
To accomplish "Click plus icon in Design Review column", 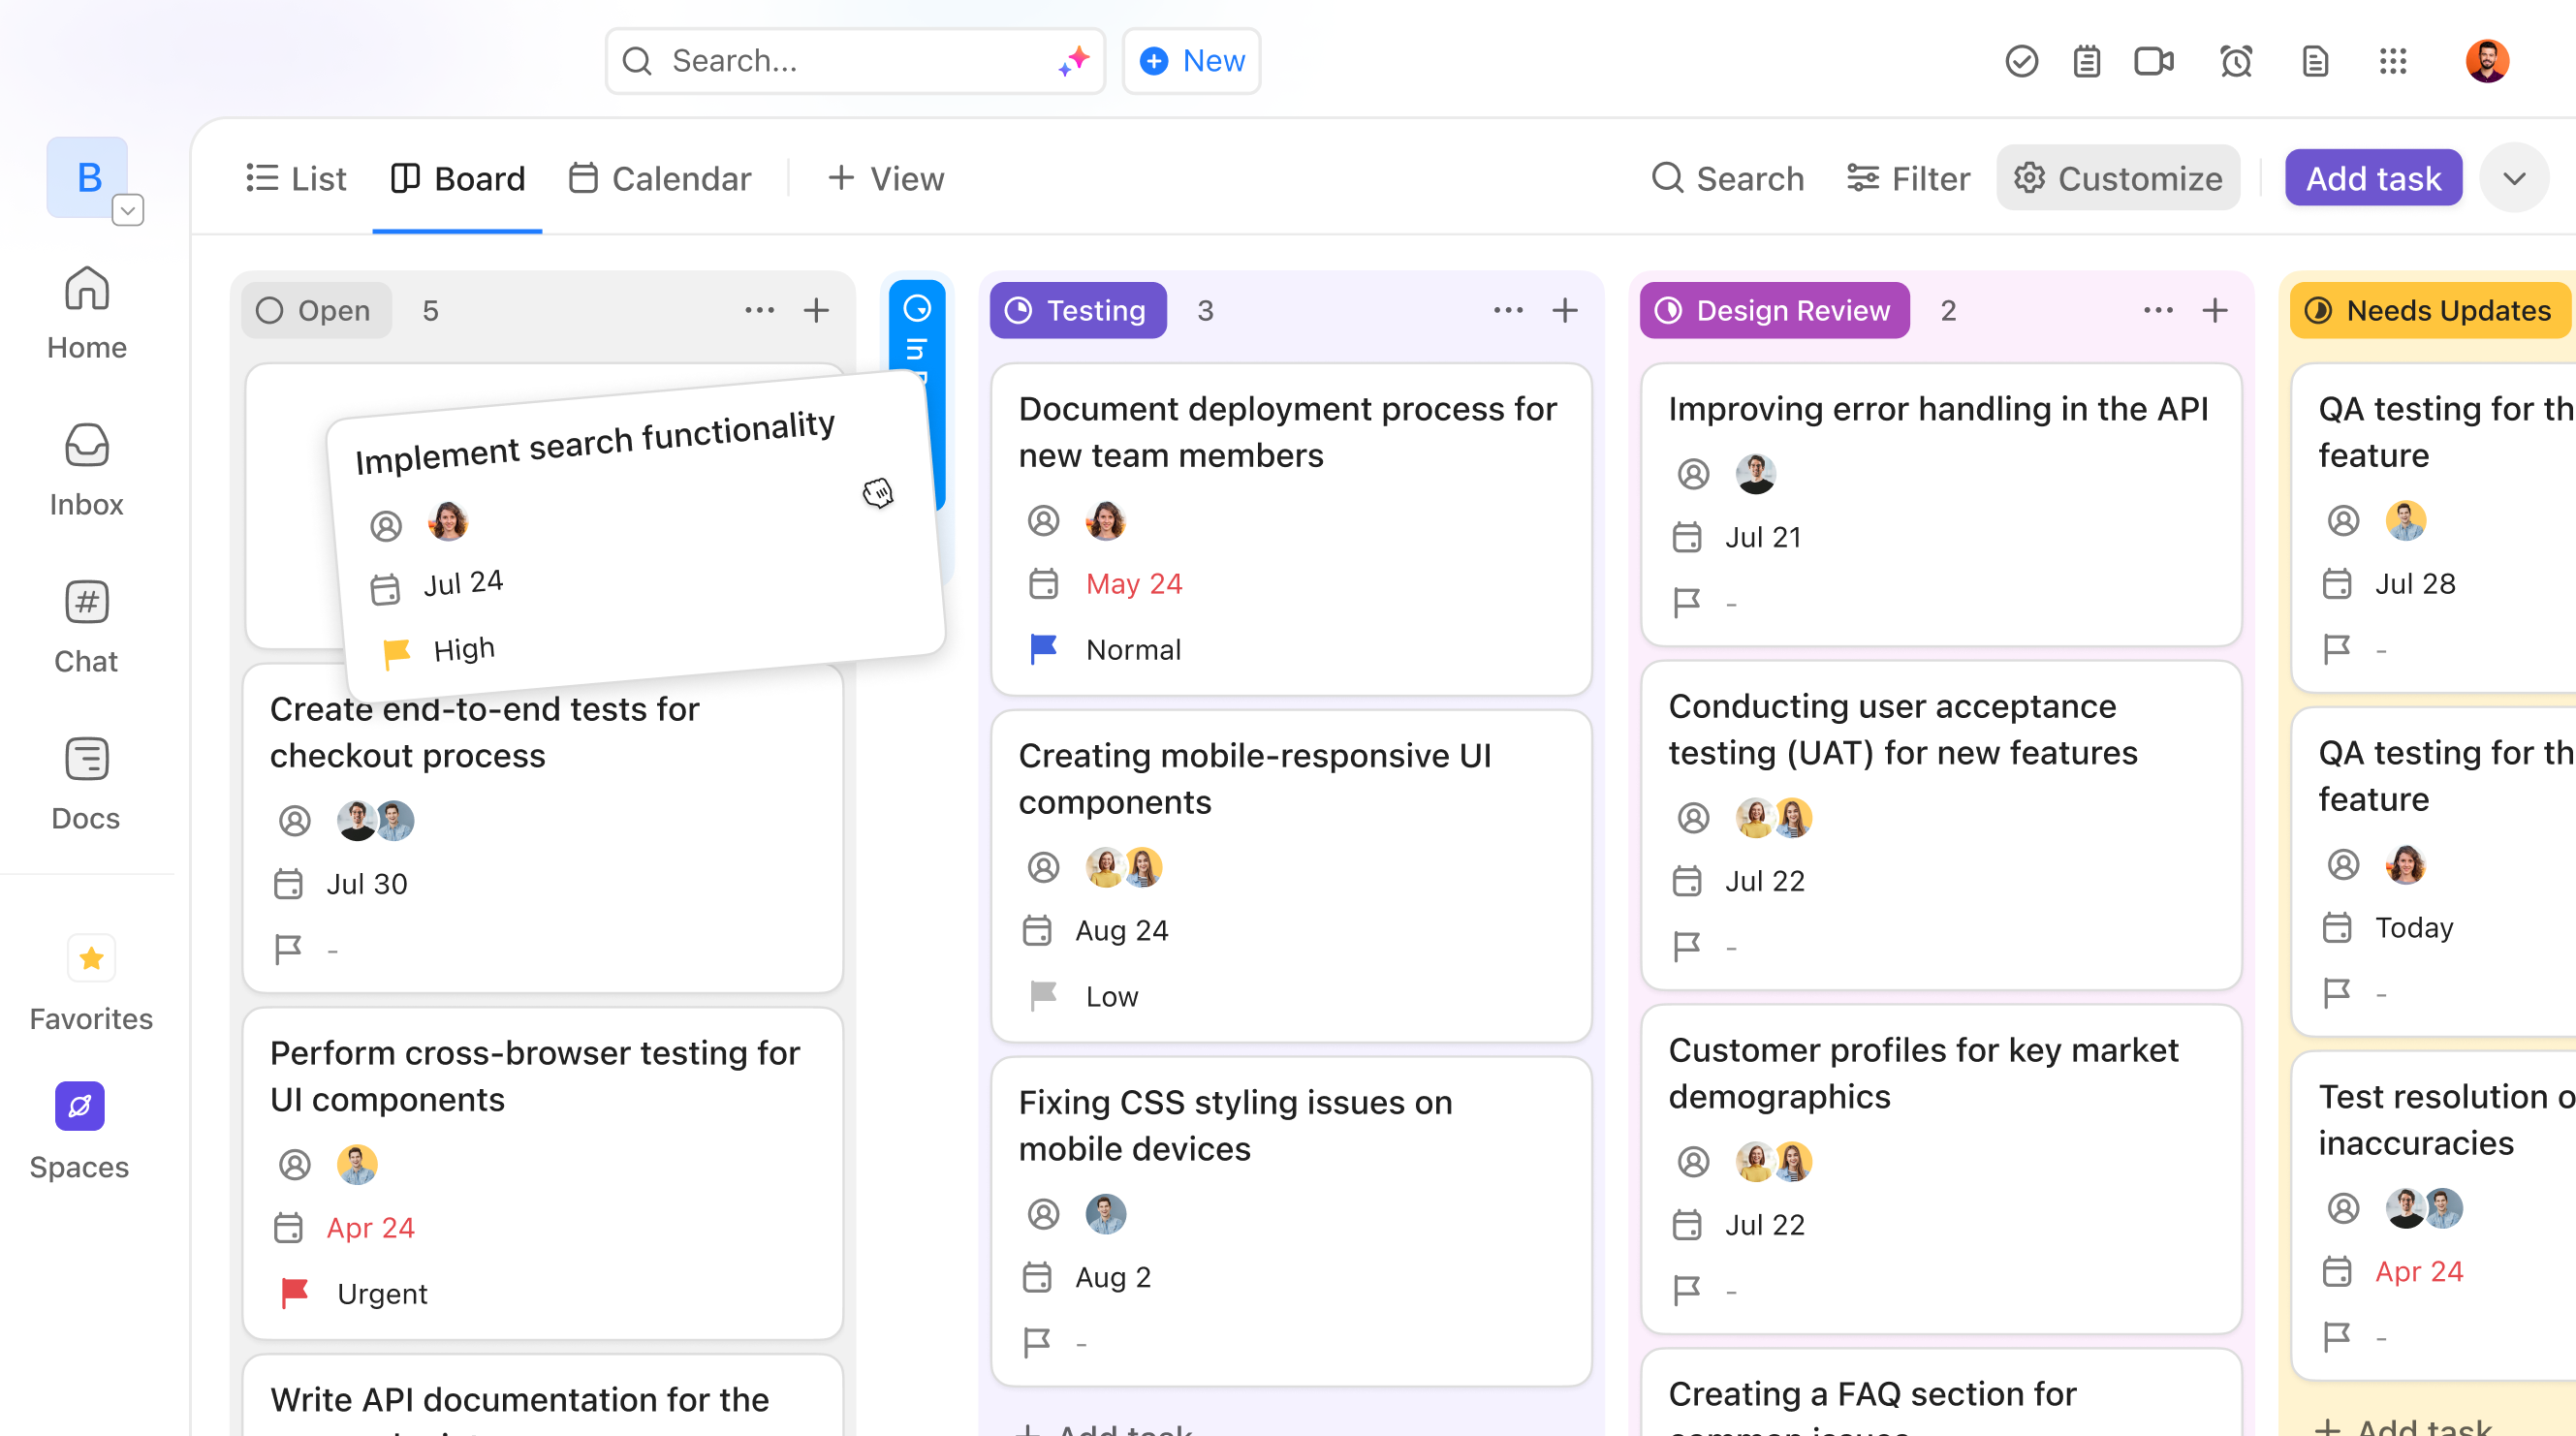I will (2215, 310).
